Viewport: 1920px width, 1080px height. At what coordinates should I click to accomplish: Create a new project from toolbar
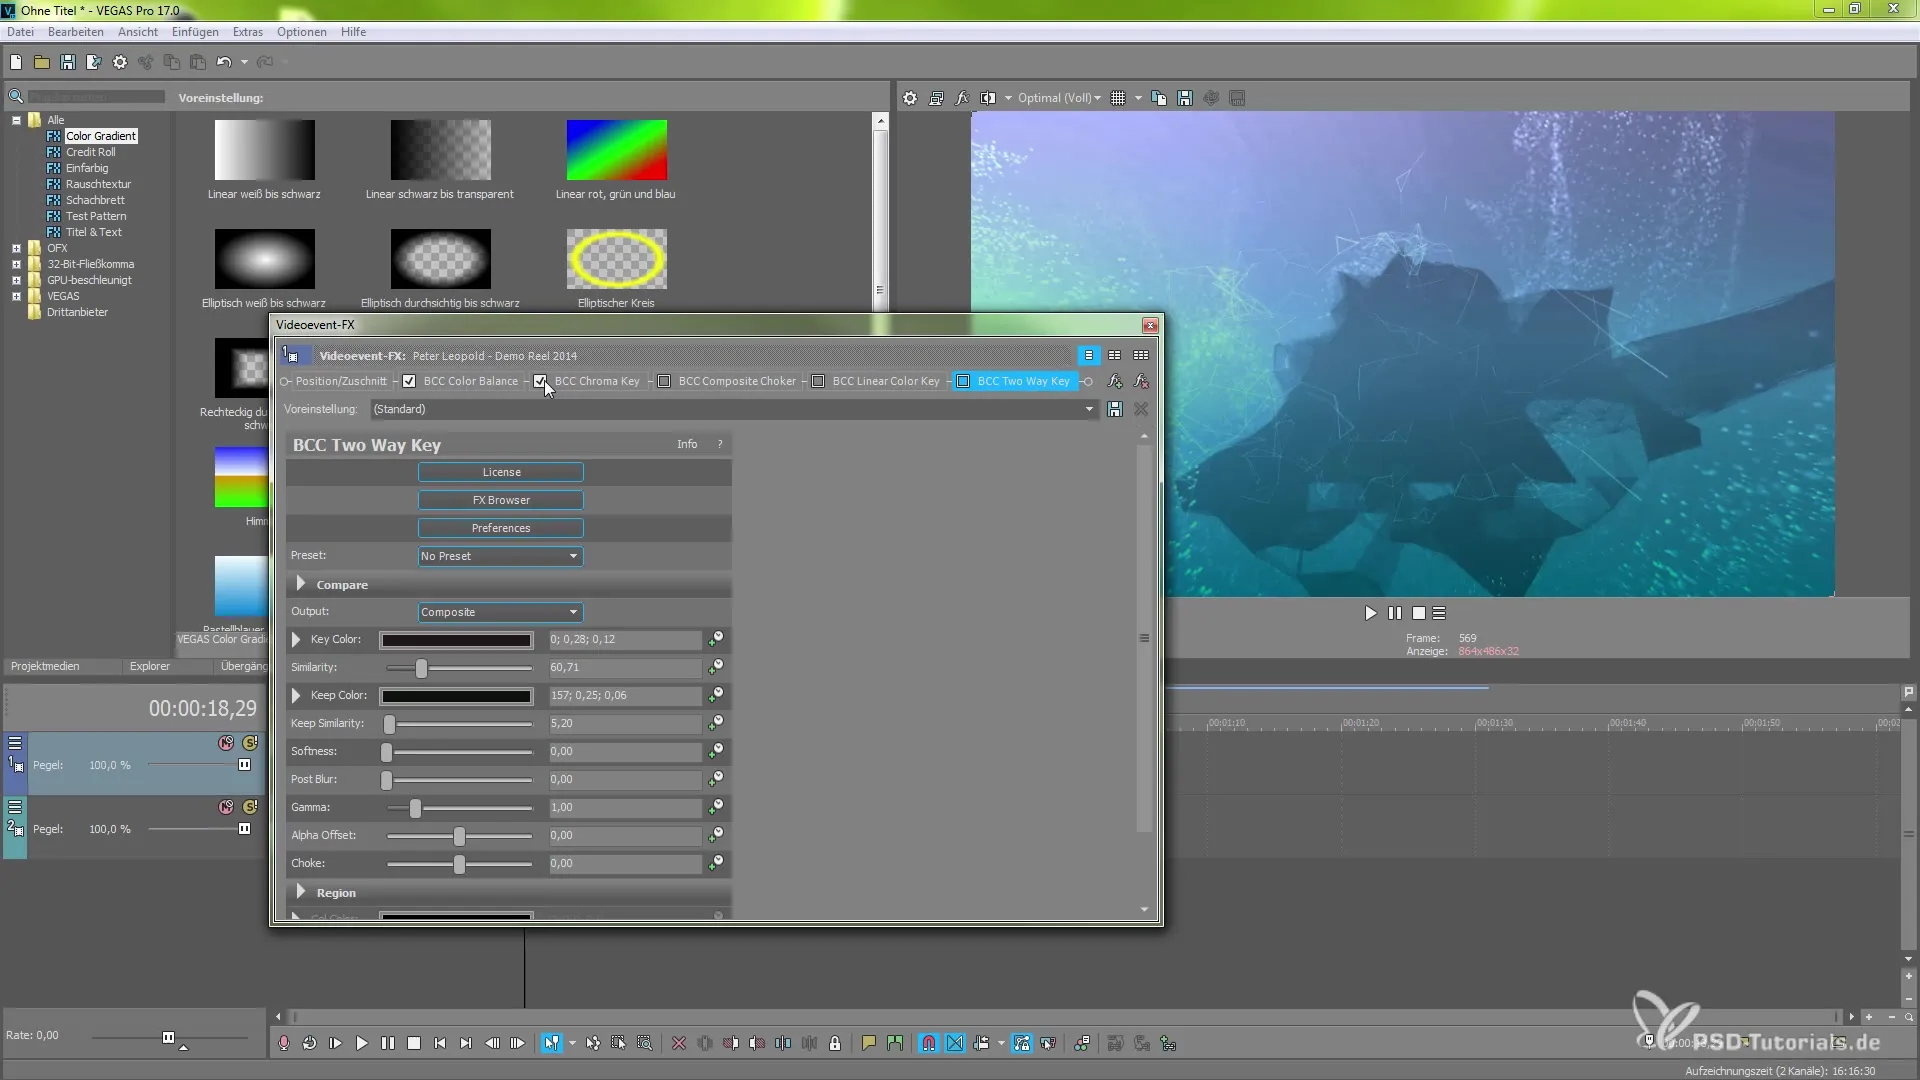tap(16, 62)
